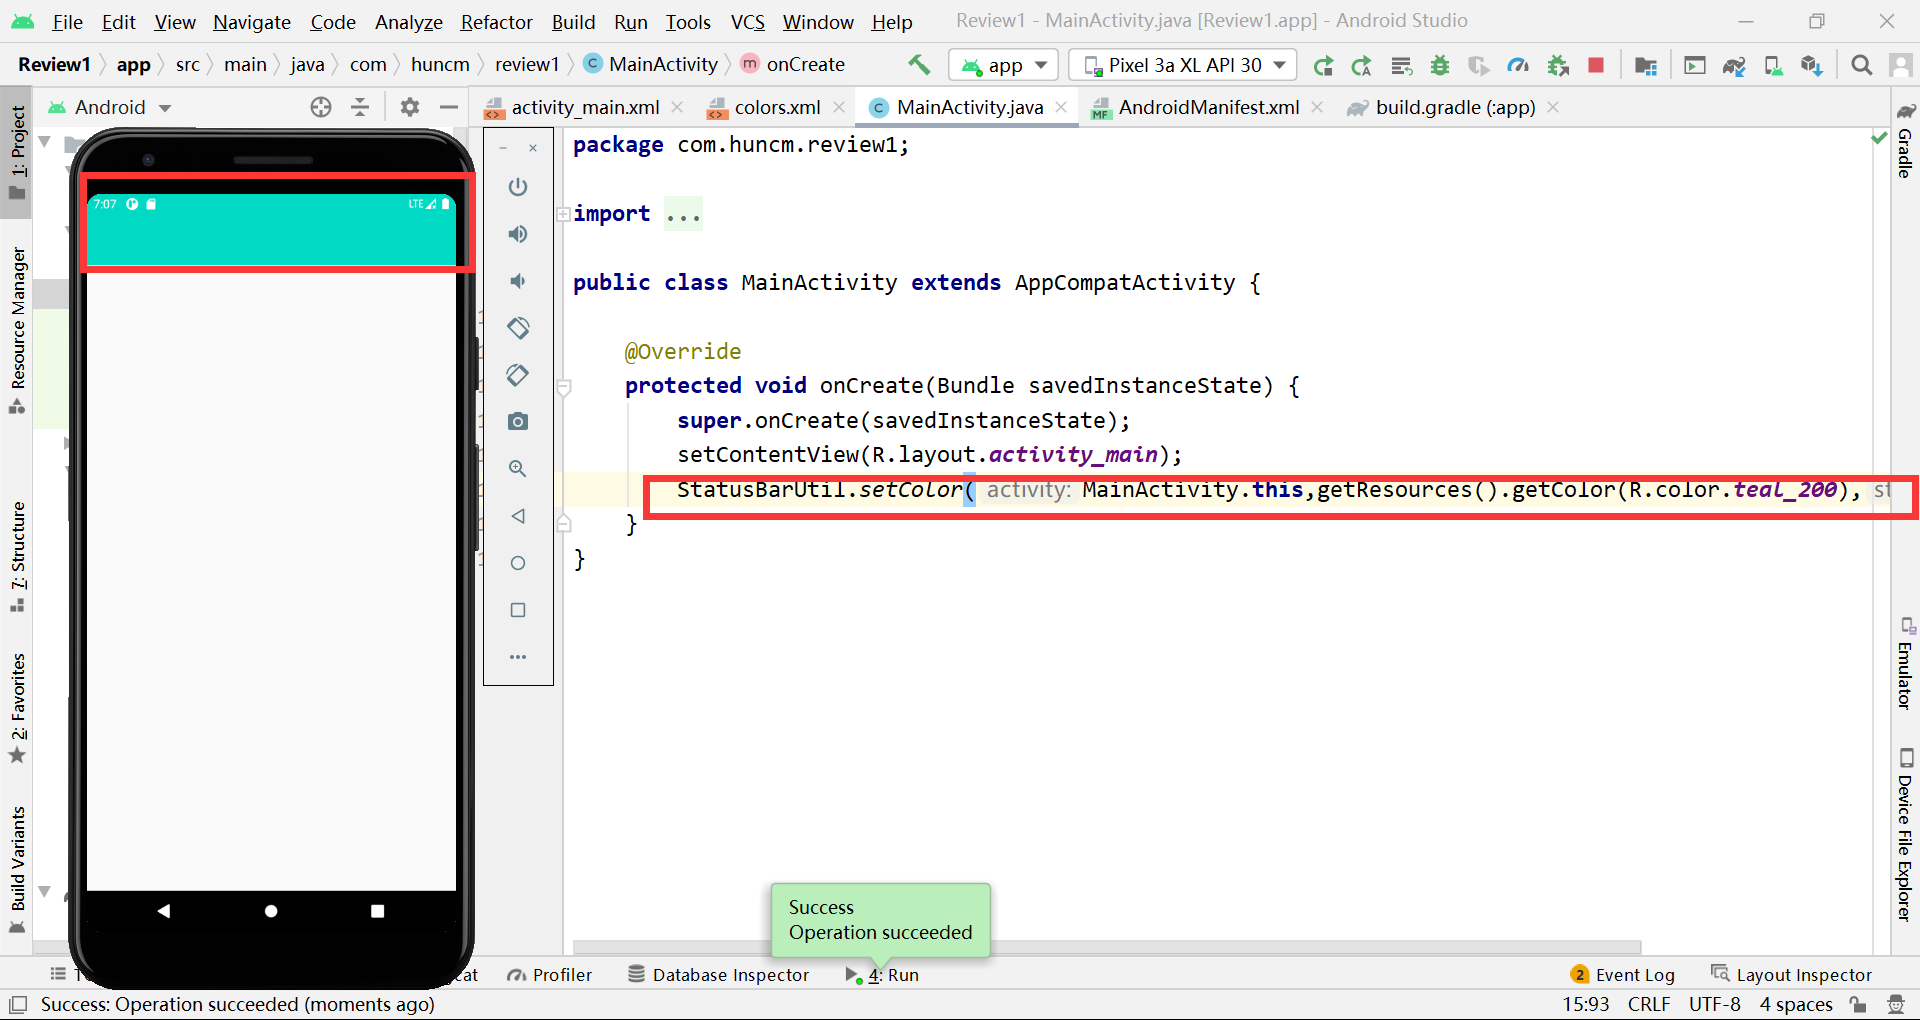Click the emulator panel Overview square
Image resolution: width=1920 pixels, height=1020 pixels.
pyautogui.click(x=517, y=610)
